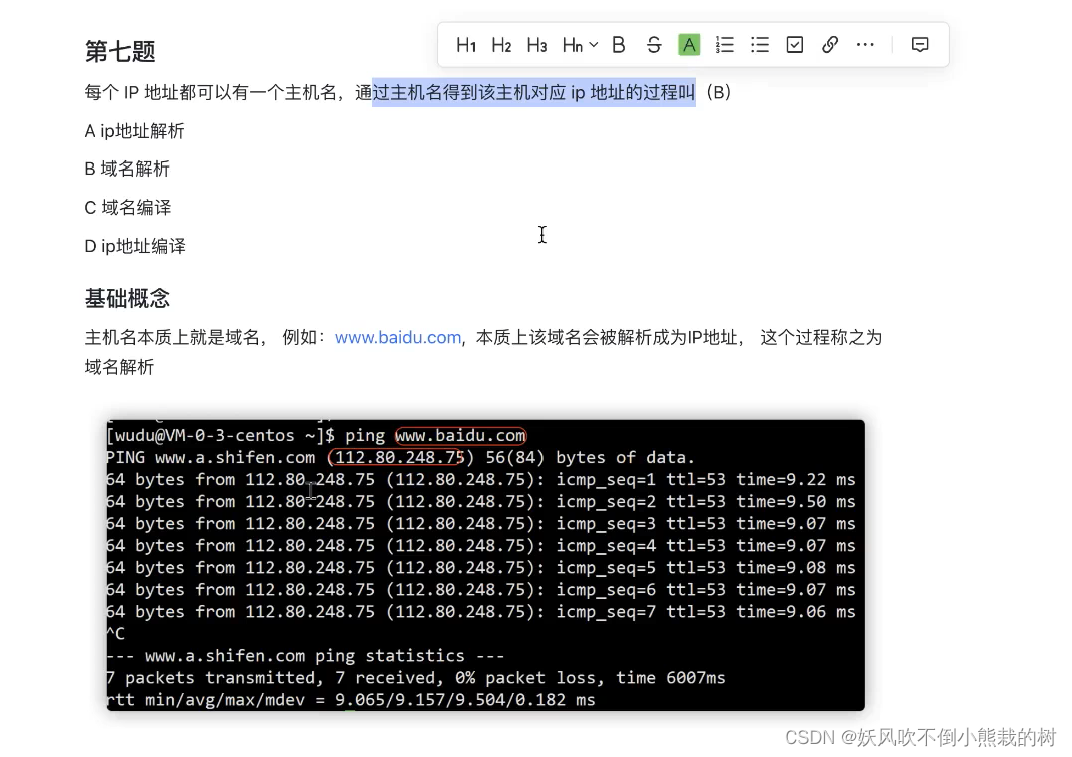Toggle strikethrough formatting
Screen dimensions: 1072x757
[654, 45]
